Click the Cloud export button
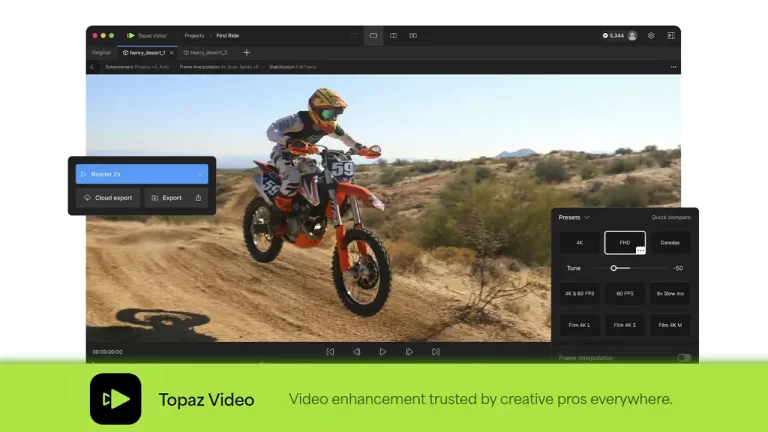Screen dimensions: 768x432 (x=108, y=198)
